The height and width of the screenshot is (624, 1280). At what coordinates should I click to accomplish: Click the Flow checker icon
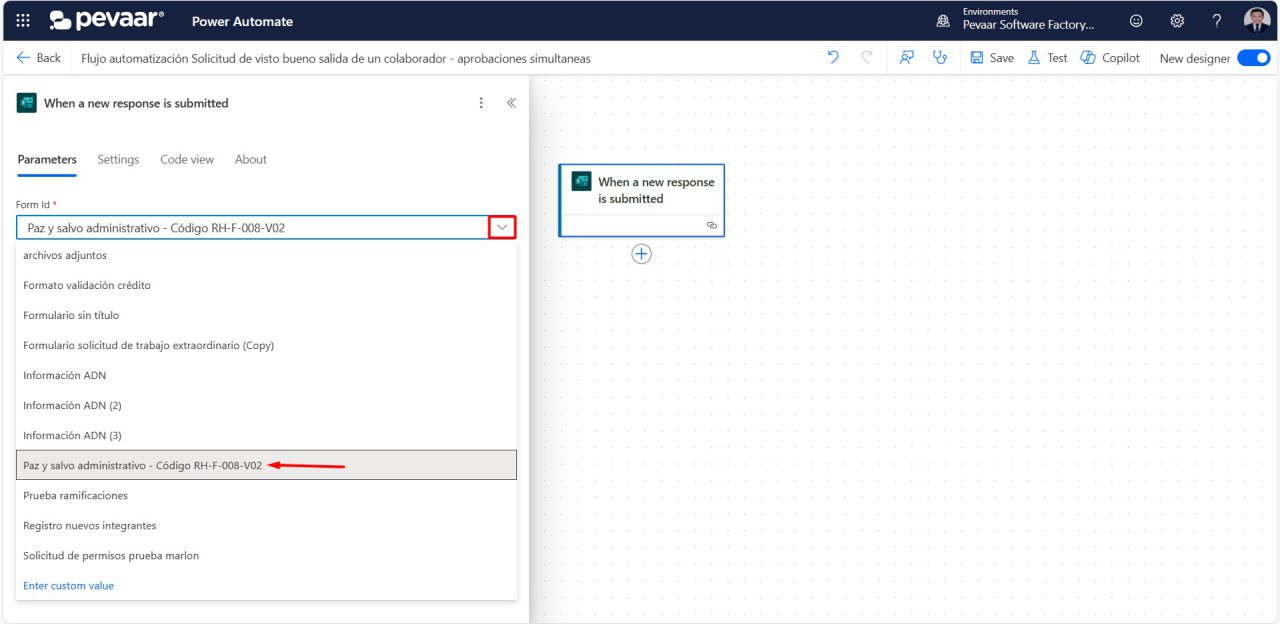pos(906,58)
